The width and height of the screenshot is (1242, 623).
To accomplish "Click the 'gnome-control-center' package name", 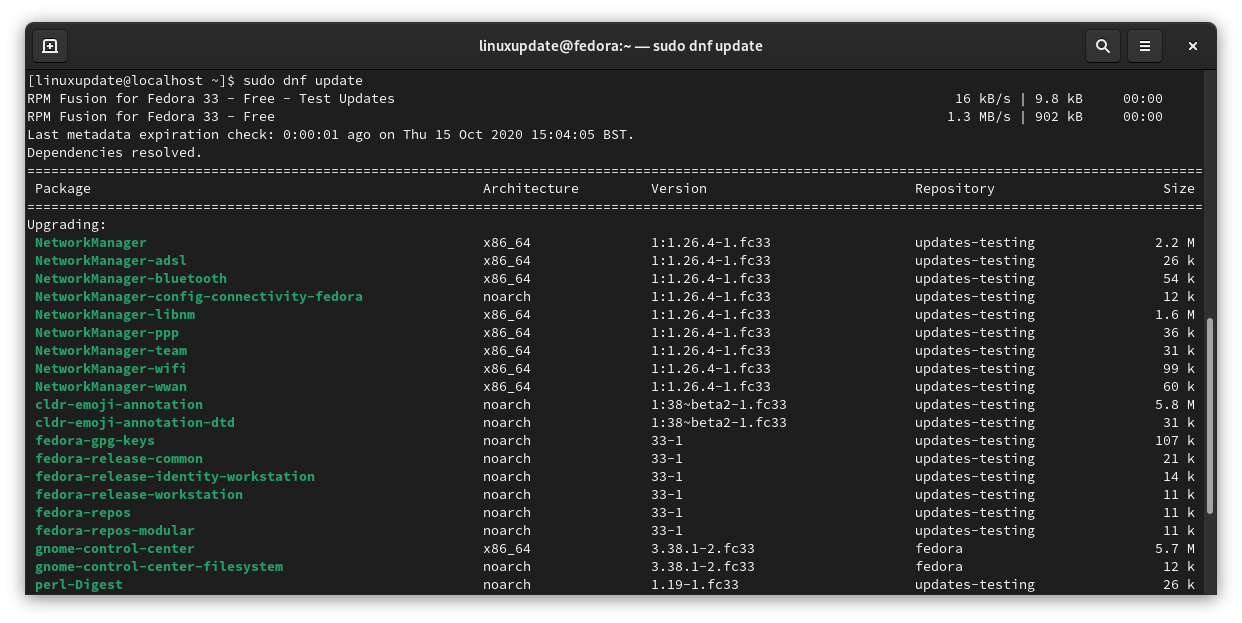I will pyautogui.click(x=115, y=548).
